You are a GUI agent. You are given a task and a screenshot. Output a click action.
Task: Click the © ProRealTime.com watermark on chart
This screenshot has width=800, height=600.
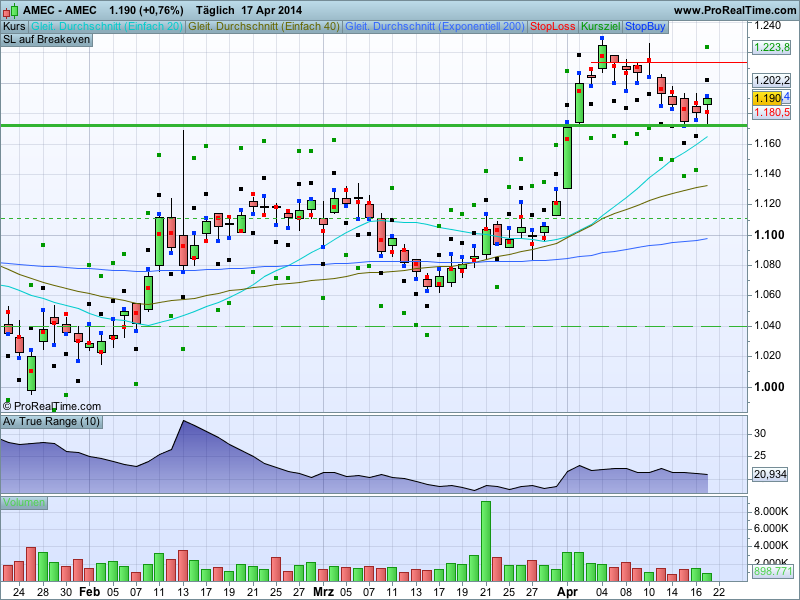click(52, 406)
